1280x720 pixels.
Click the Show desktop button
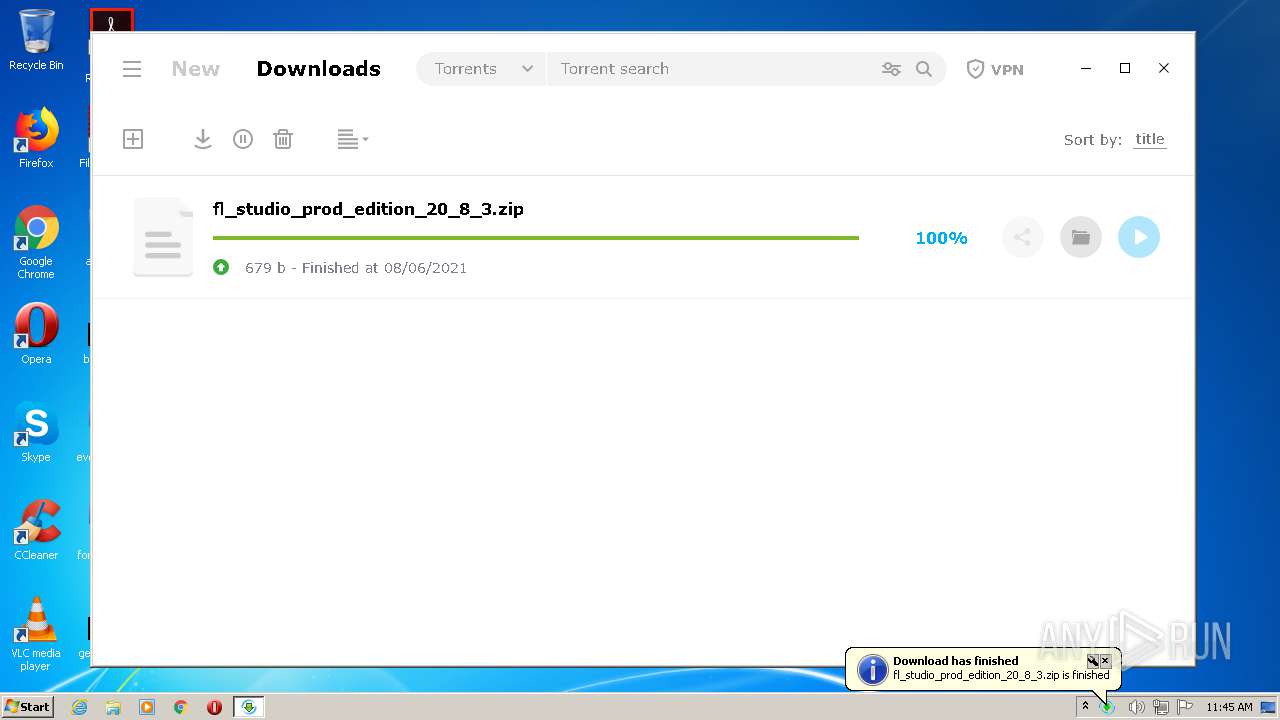pos(1269,707)
